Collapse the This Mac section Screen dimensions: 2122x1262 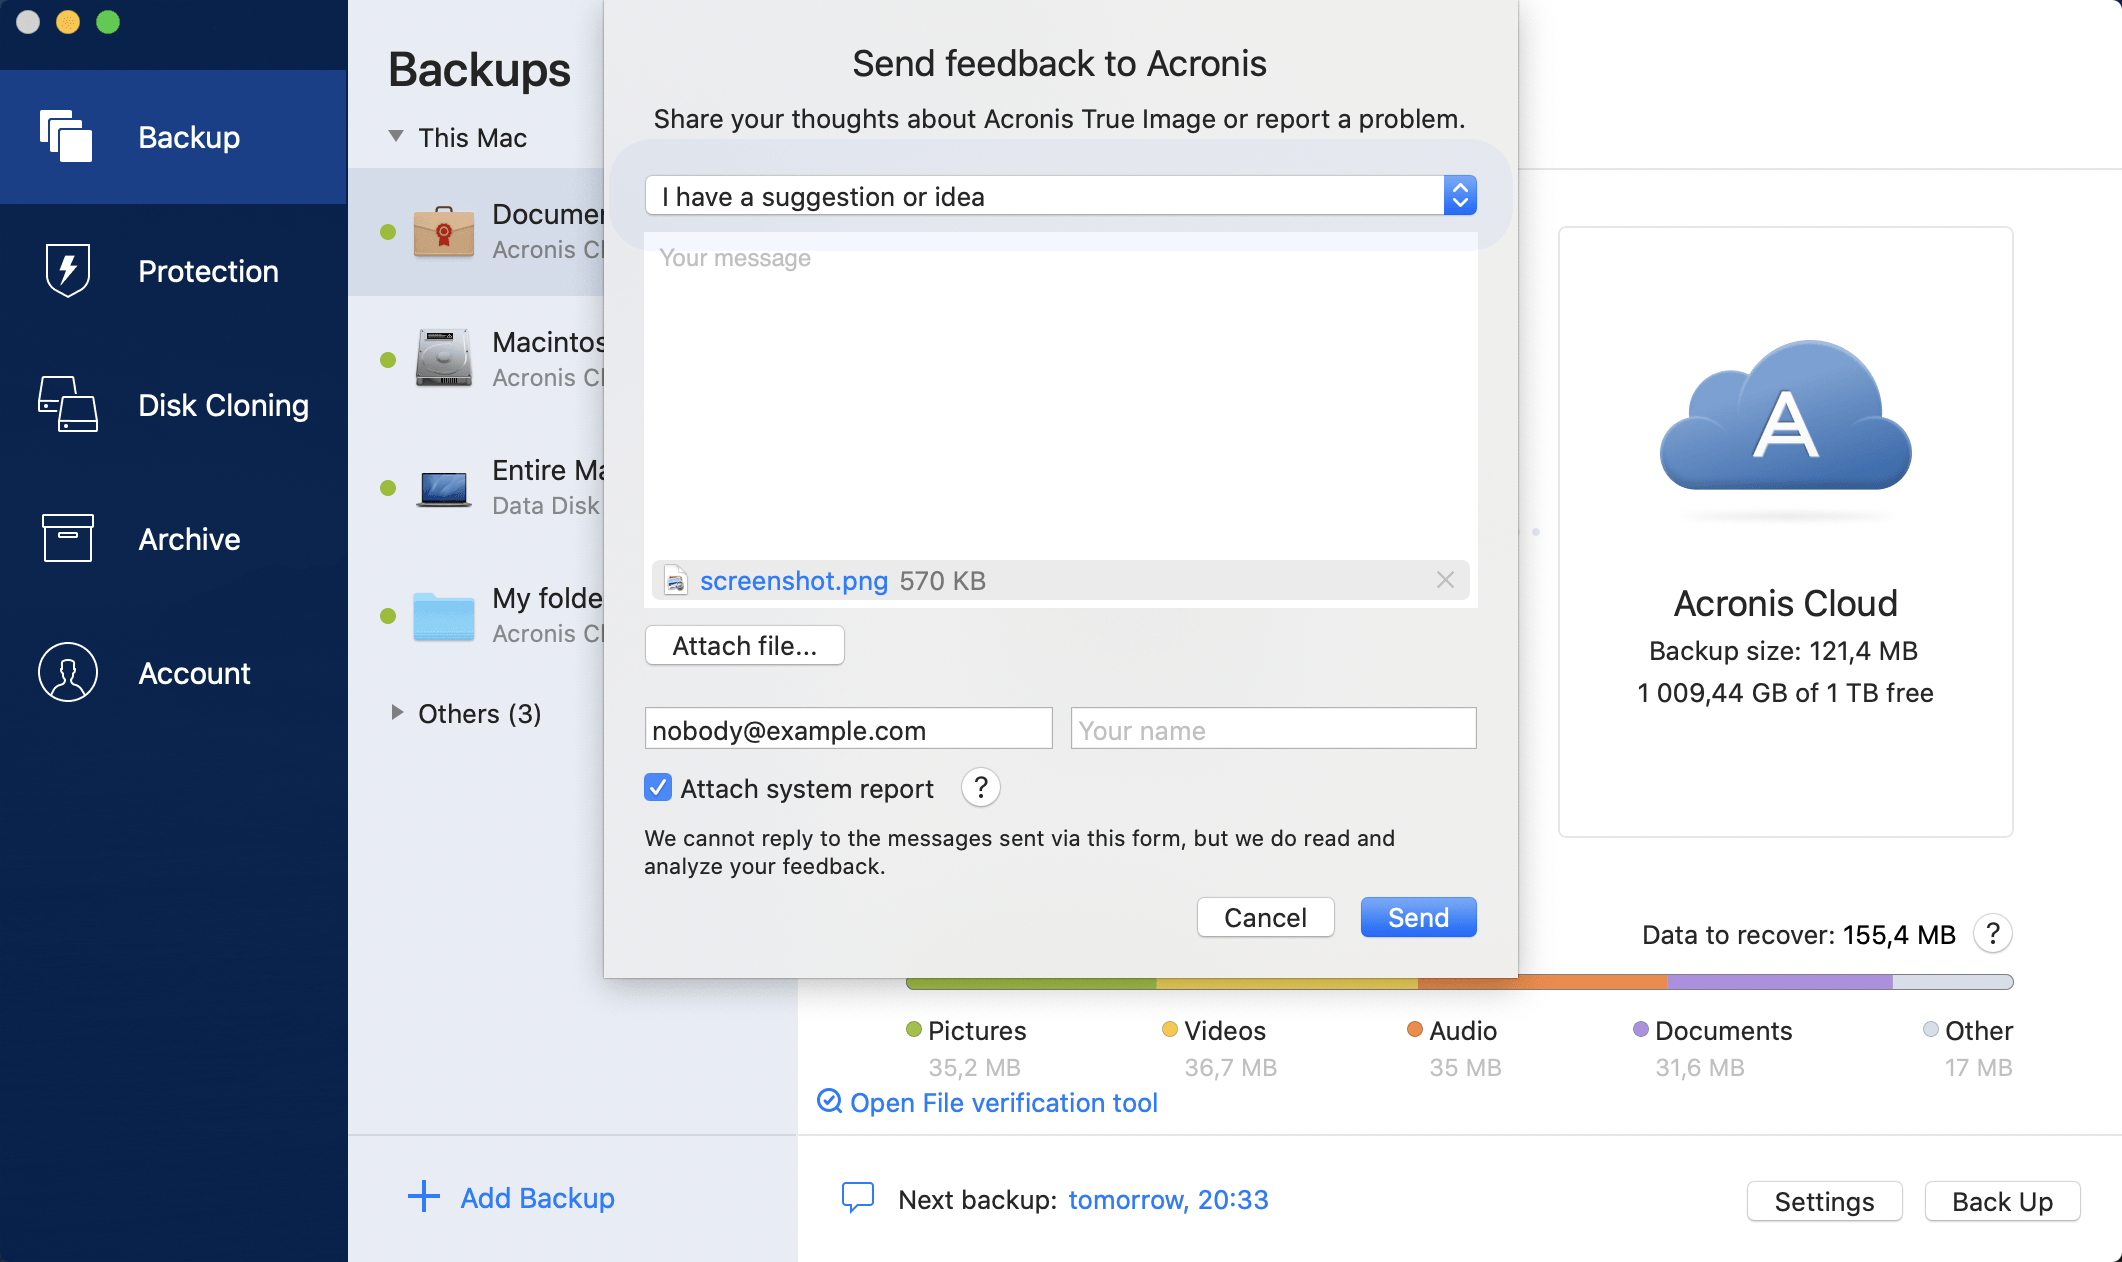(x=396, y=136)
